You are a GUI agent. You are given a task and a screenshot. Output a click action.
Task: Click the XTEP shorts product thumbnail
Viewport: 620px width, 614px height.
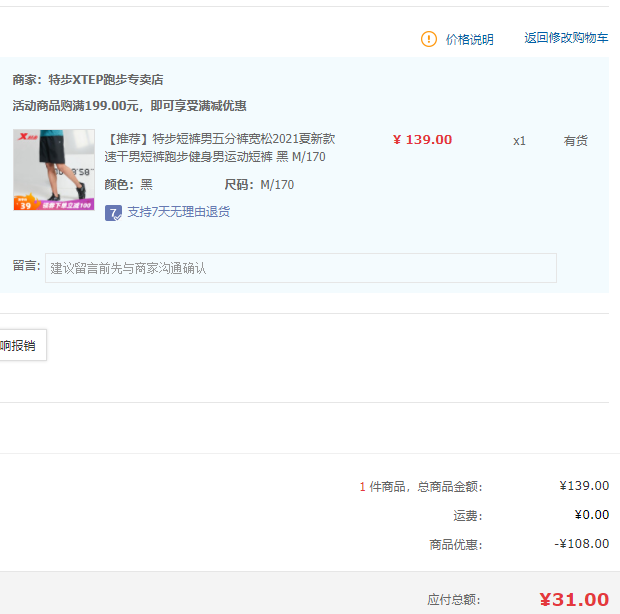54,170
